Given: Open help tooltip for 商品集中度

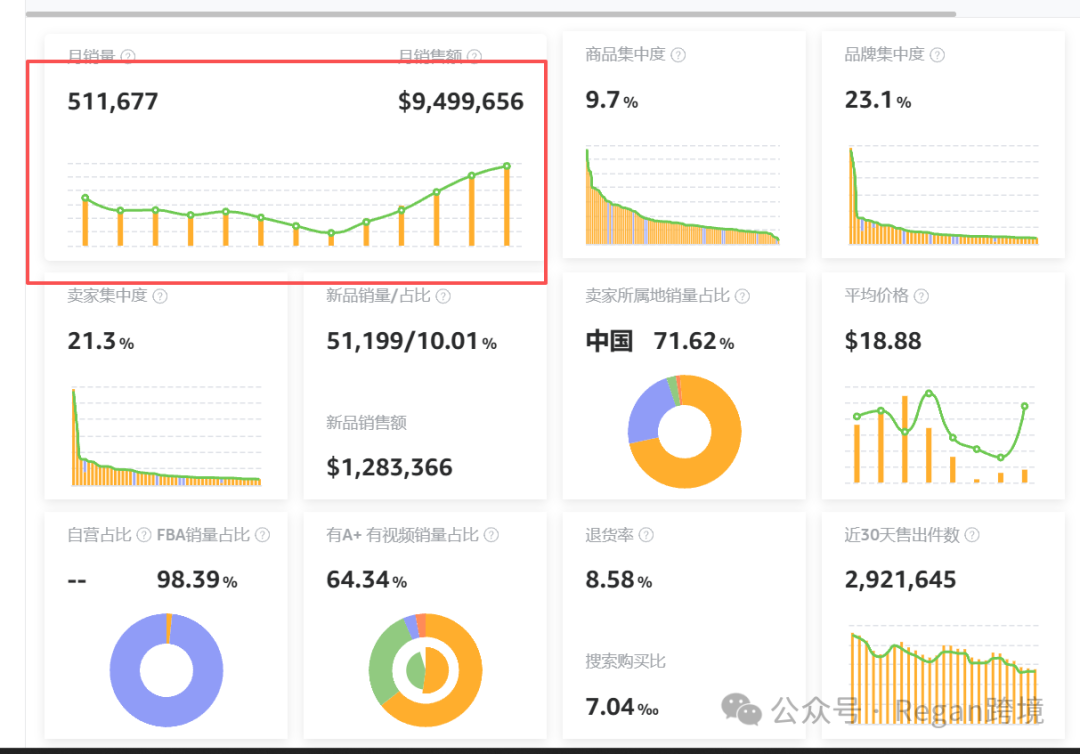Looking at the screenshot, I should pyautogui.click(x=678, y=55).
